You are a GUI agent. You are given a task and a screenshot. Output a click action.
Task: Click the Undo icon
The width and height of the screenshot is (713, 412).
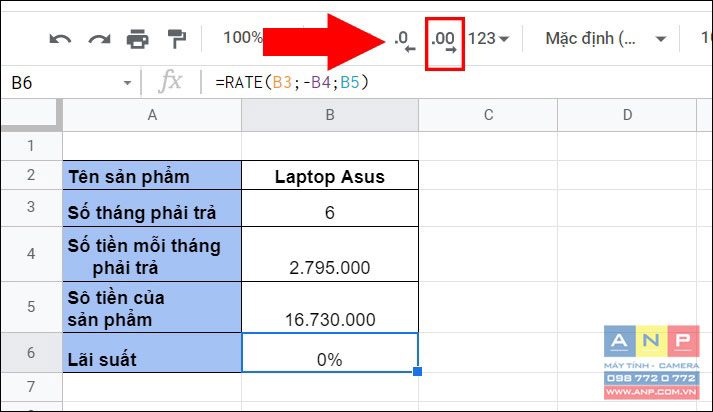point(60,39)
